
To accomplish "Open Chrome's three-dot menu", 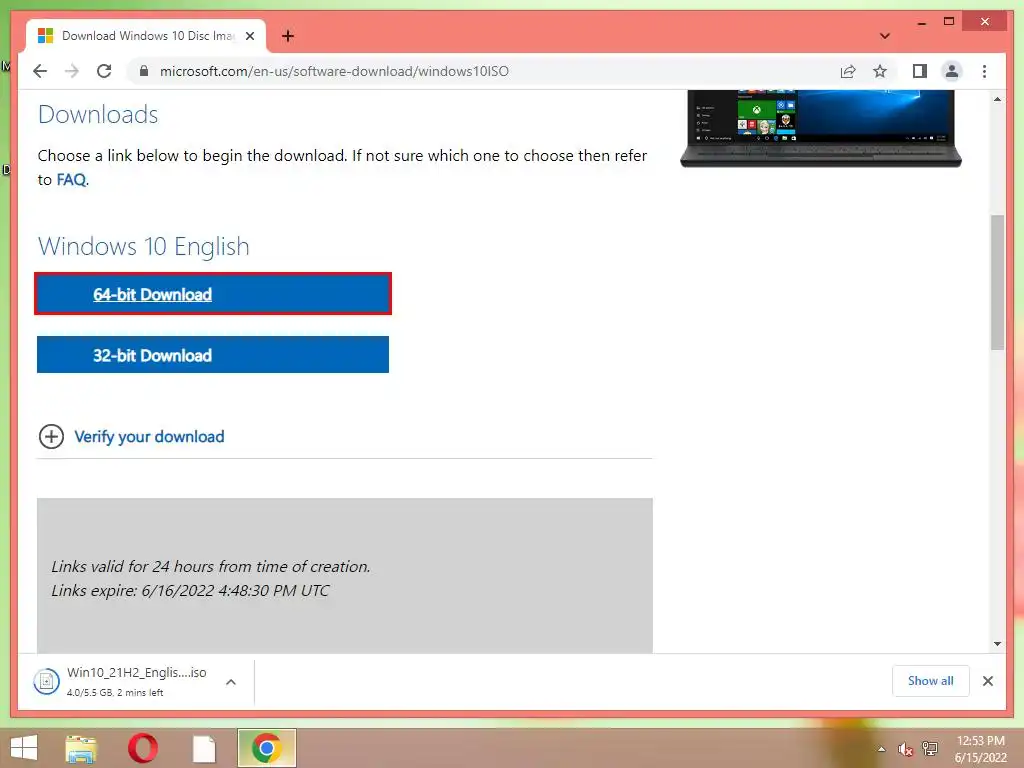I will tap(984, 71).
